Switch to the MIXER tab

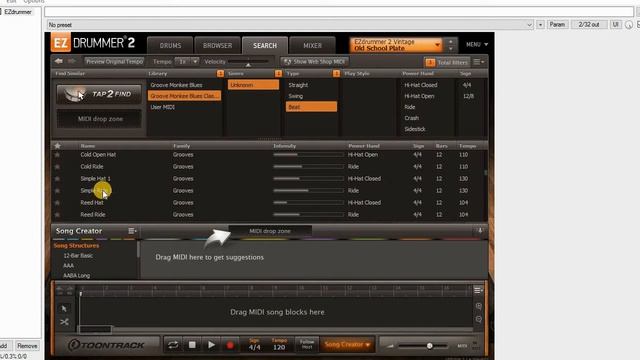(x=312, y=46)
